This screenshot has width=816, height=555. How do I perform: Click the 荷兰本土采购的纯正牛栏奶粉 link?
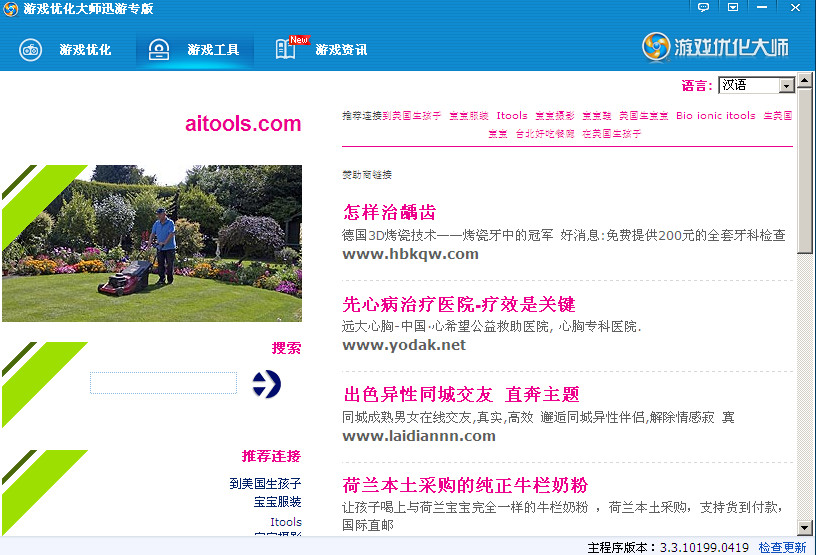(465, 486)
